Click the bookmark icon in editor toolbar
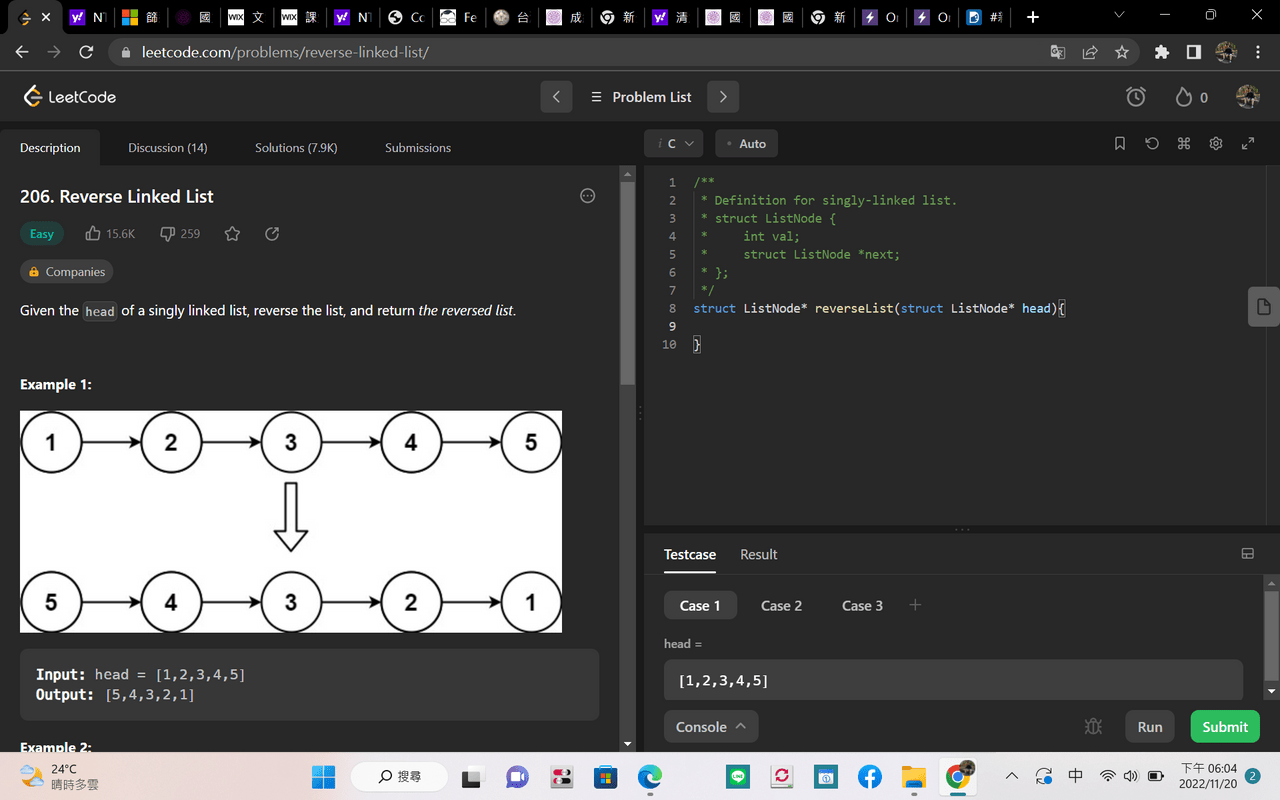 coord(1120,144)
